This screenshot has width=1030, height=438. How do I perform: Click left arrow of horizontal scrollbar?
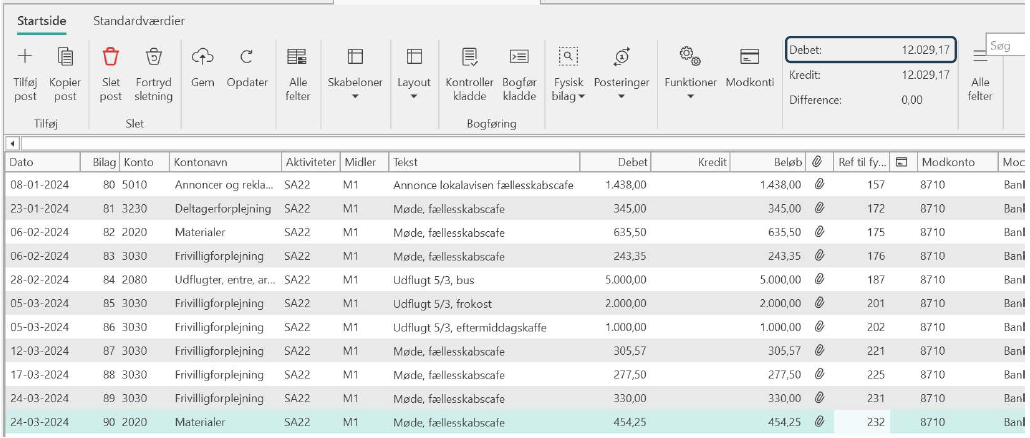[11, 142]
